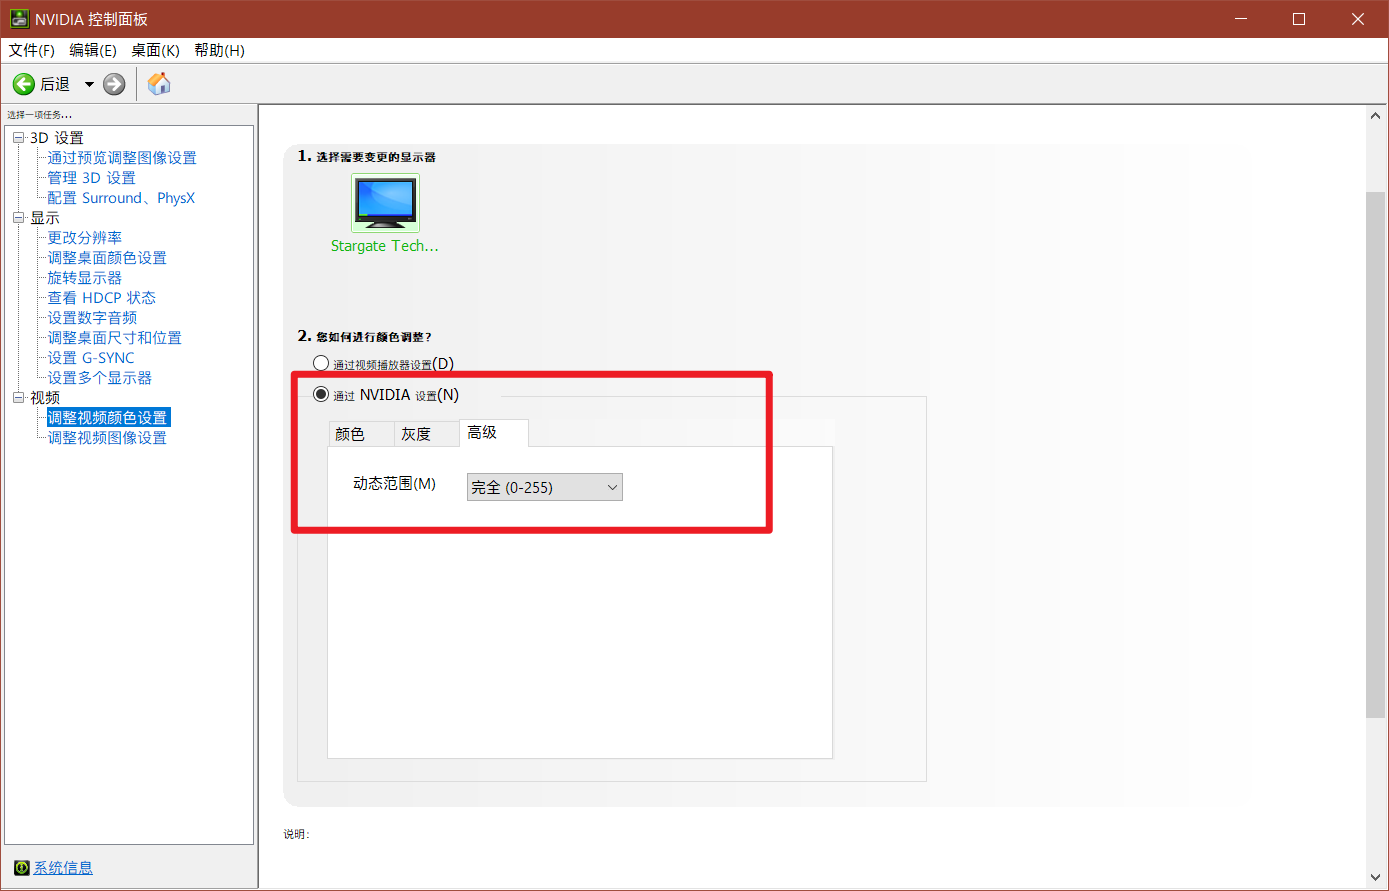Open the 桌面(K) menu

[155, 50]
